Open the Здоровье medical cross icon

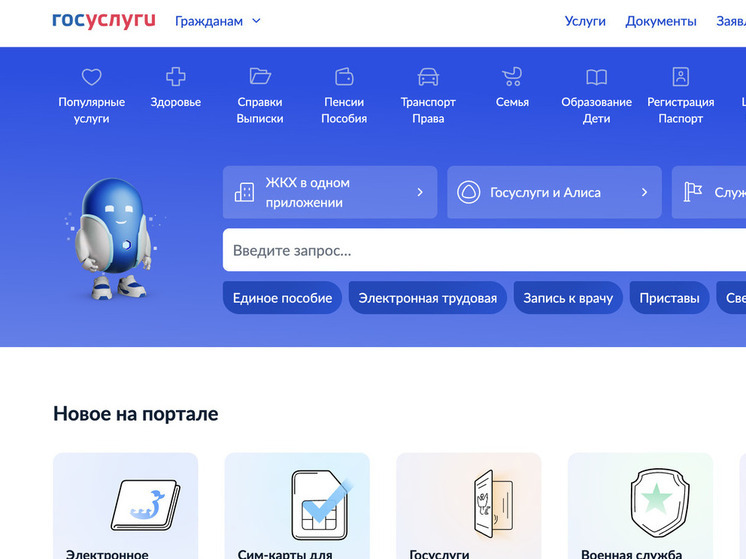pos(176,77)
